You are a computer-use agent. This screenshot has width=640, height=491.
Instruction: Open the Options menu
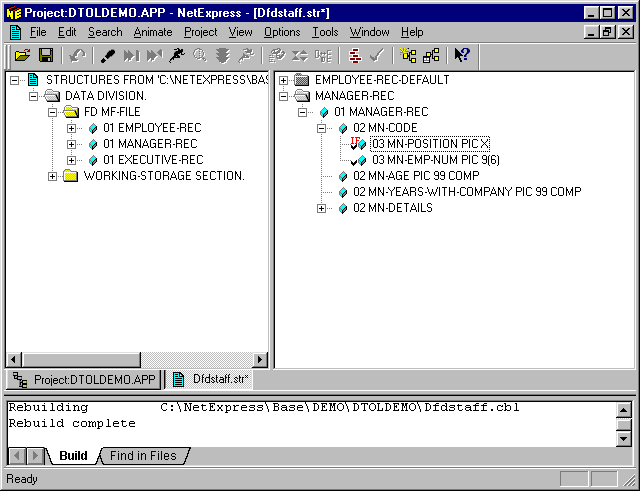pos(282,32)
